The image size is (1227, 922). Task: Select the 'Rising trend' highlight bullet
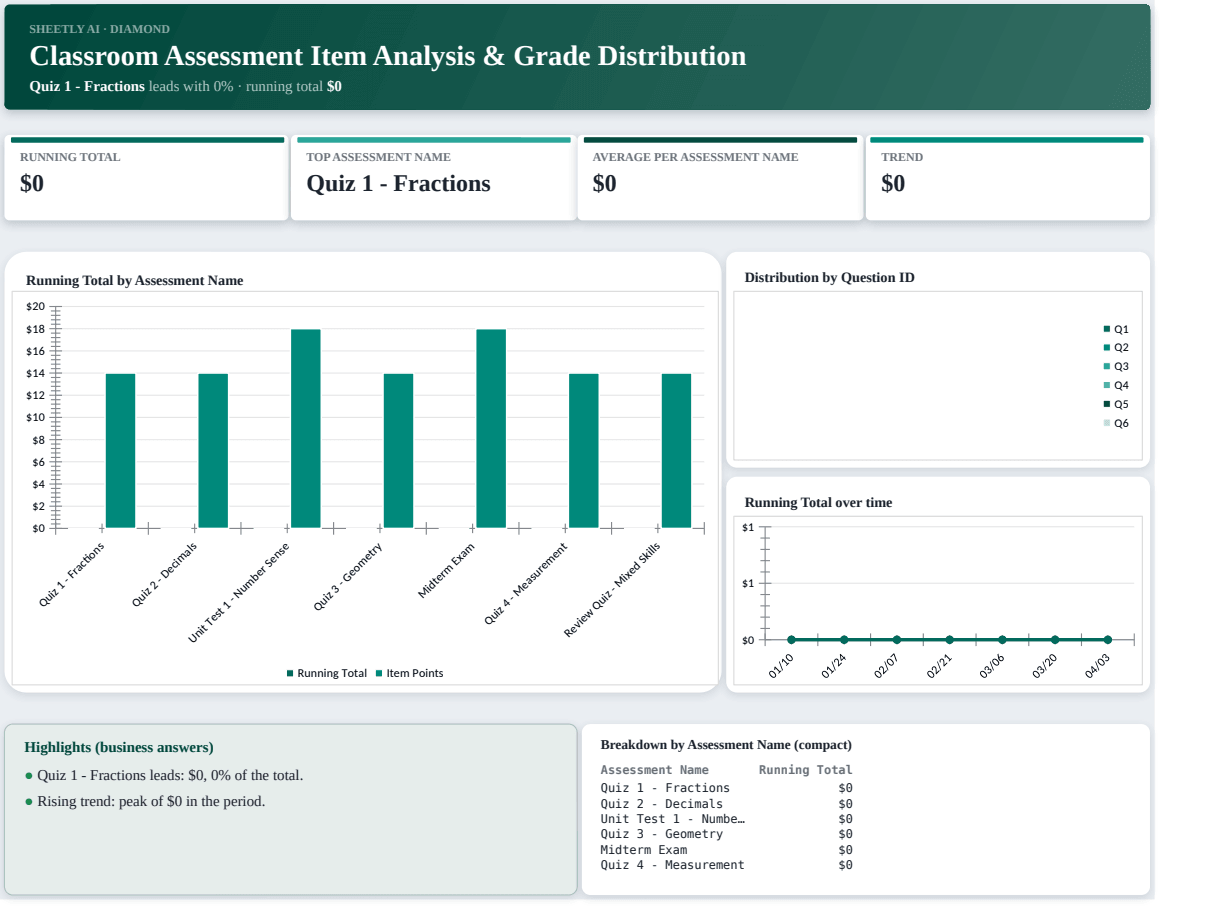point(145,802)
